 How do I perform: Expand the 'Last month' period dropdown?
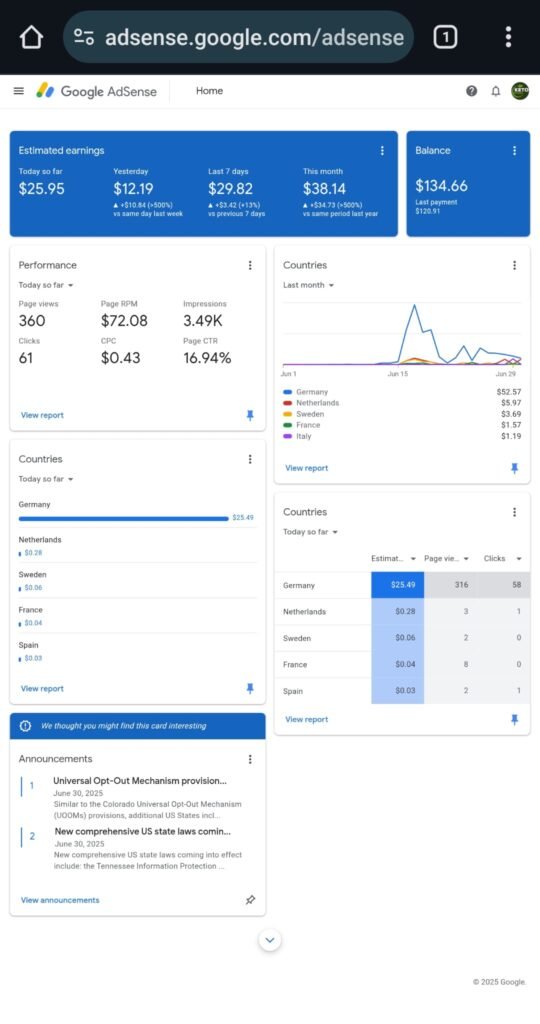308,285
